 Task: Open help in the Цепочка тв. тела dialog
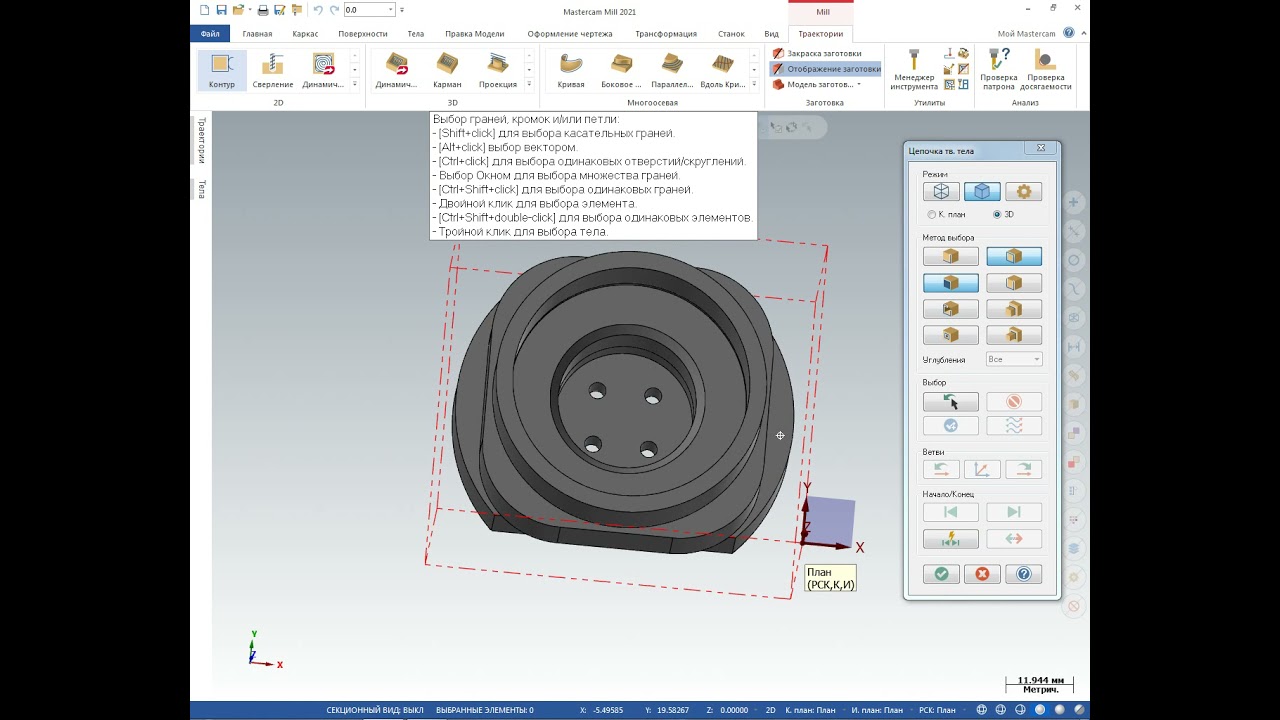tap(1023, 574)
